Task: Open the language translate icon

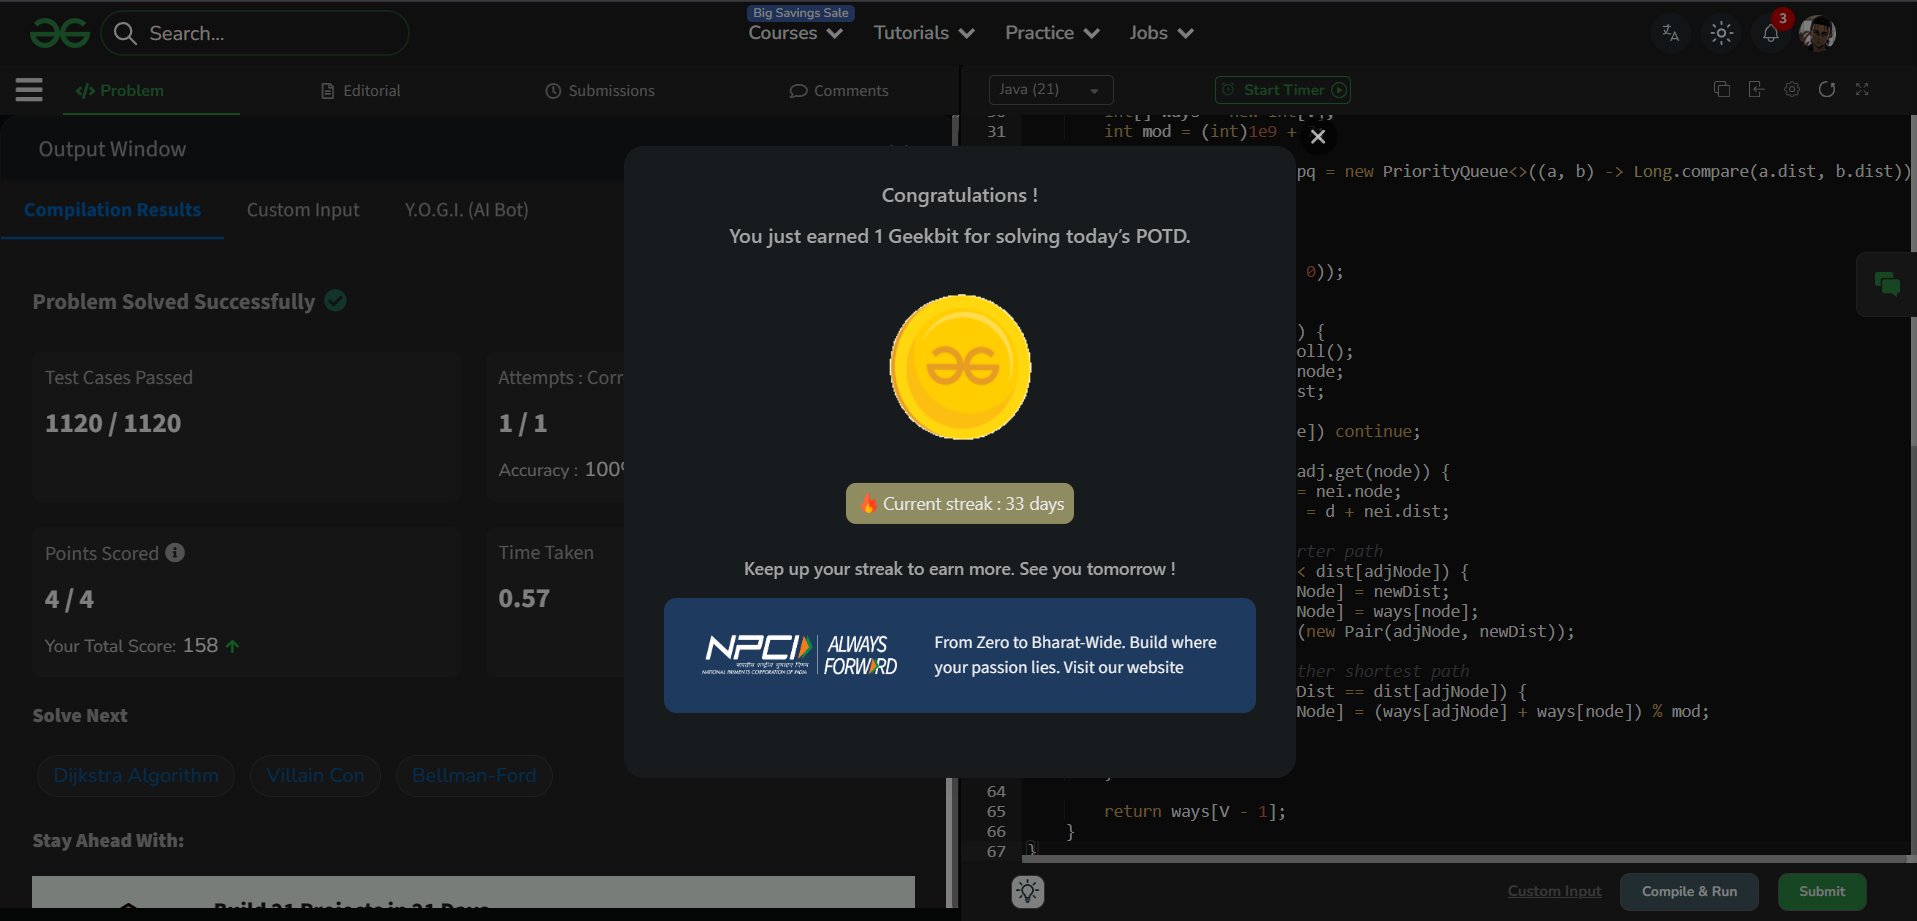Action: [1670, 33]
